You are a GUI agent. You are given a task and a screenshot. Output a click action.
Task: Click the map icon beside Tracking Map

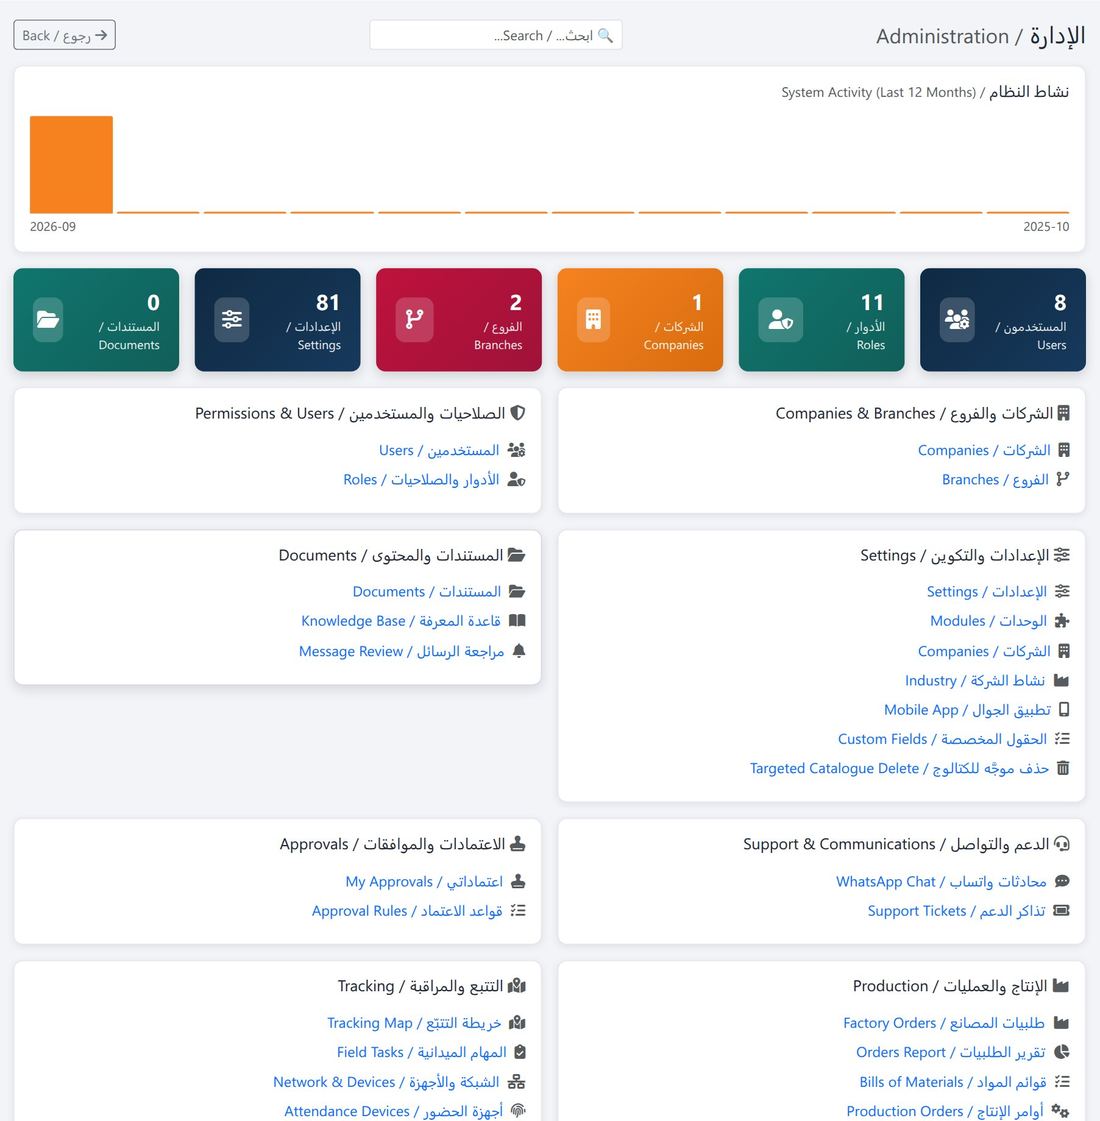point(517,1023)
